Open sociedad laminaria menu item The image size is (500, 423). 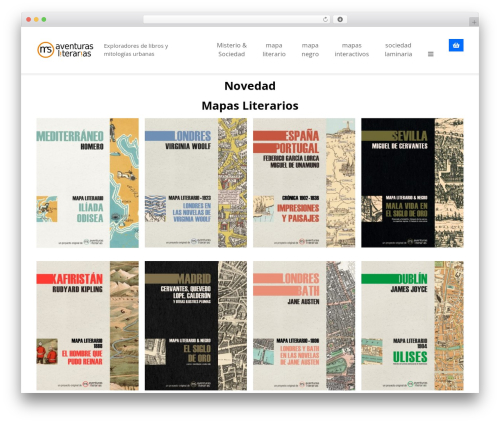click(398, 50)
